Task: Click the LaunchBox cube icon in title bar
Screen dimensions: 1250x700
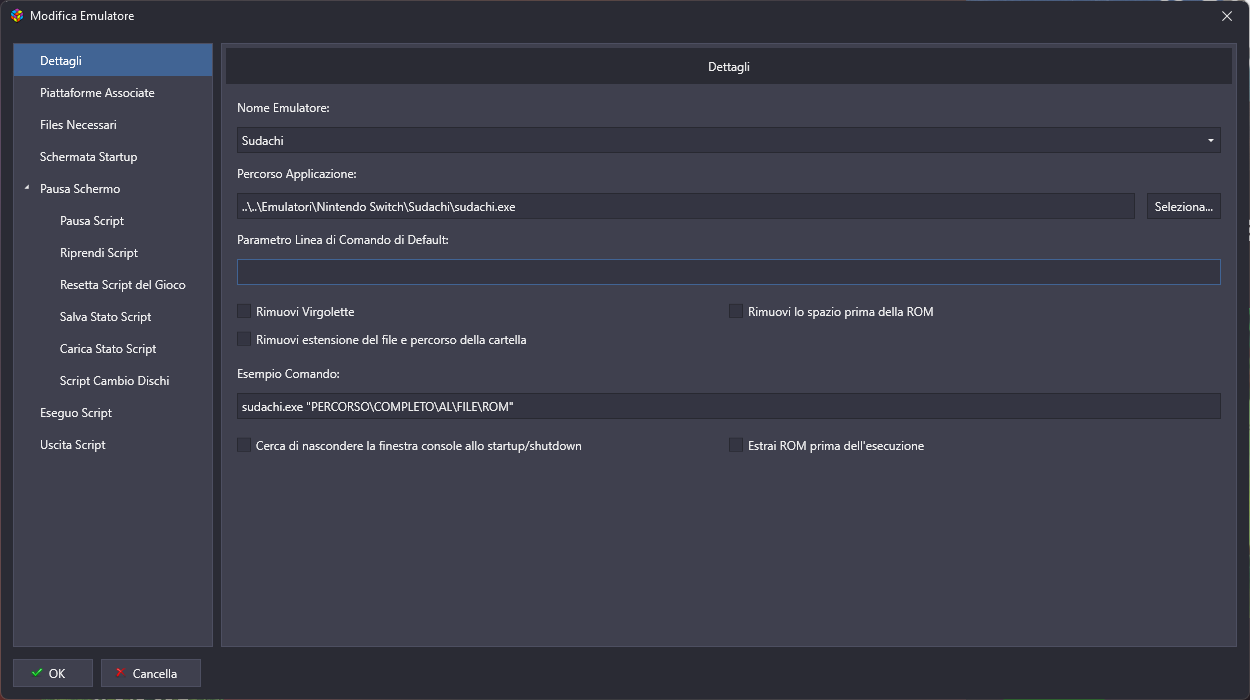Action: tap(16, 16)
